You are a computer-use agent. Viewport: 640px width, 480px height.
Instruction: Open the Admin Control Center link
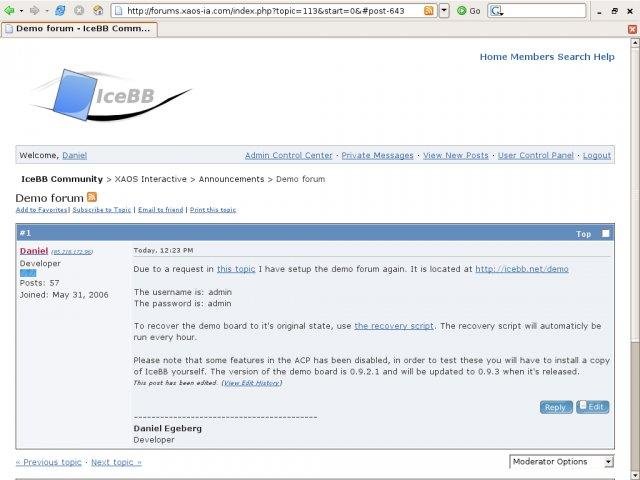(289, 156)
